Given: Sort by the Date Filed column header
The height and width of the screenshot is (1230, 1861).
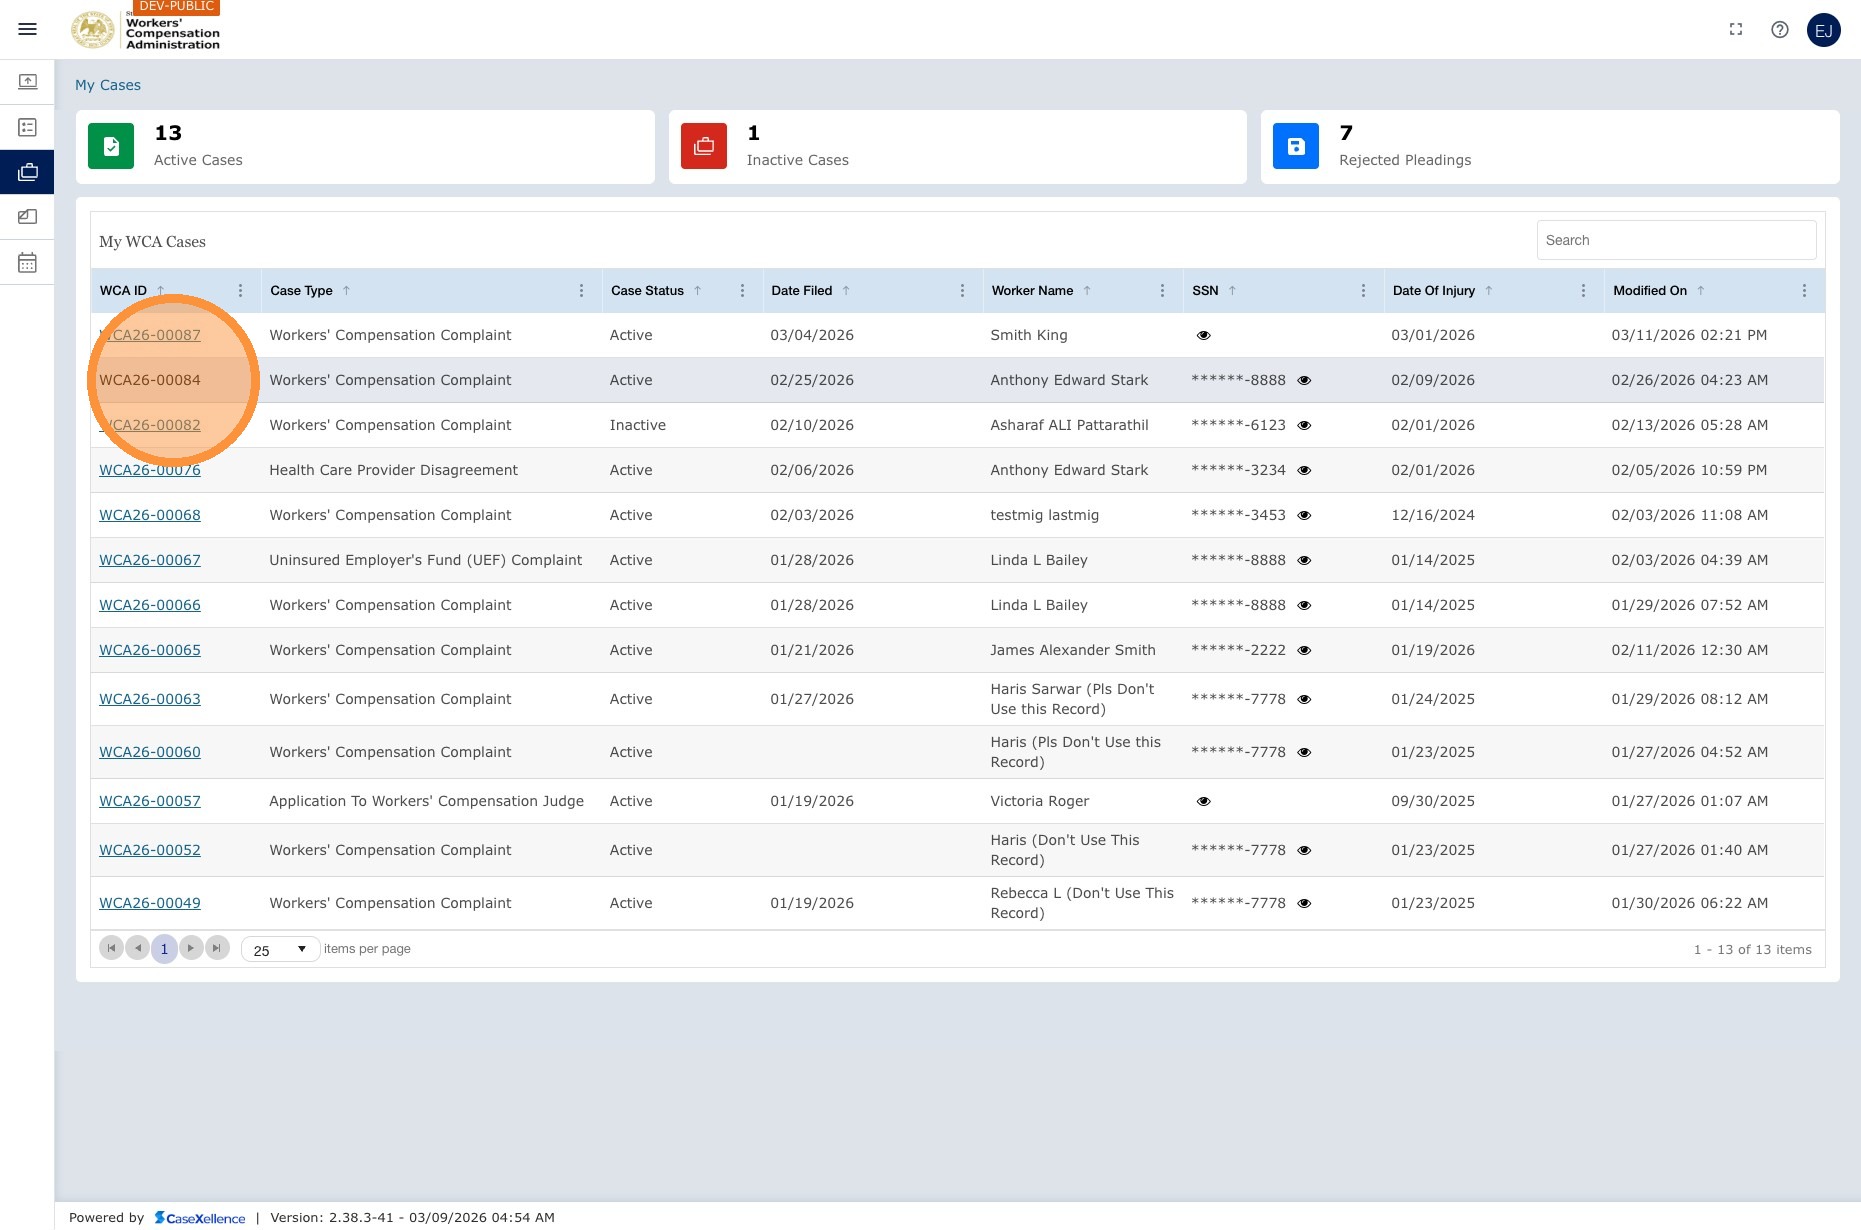Looking at the screenshot, I should click(801, 291).
